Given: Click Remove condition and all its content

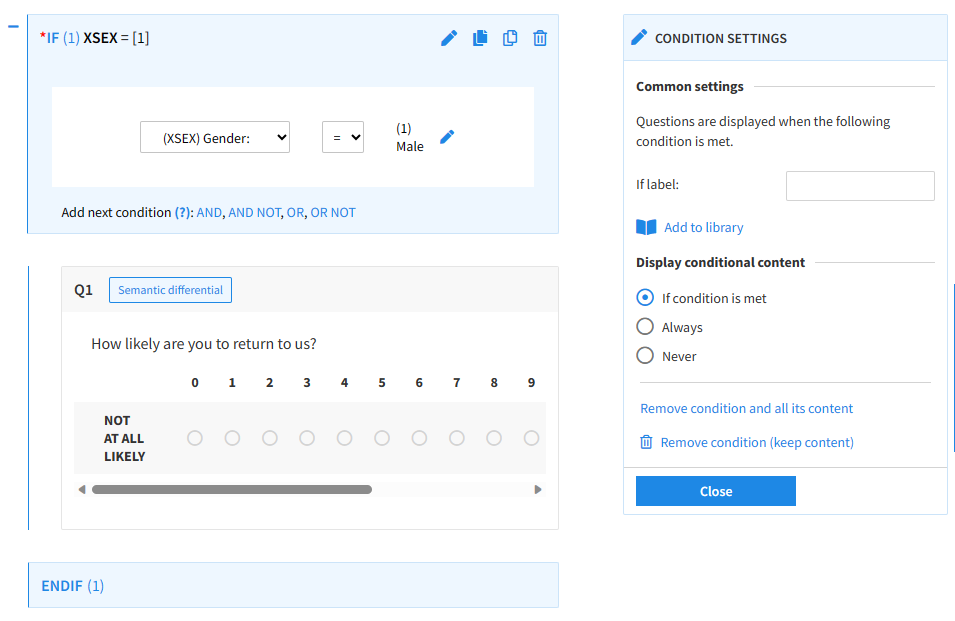Looking at the screenshot, I should [746, 409].
